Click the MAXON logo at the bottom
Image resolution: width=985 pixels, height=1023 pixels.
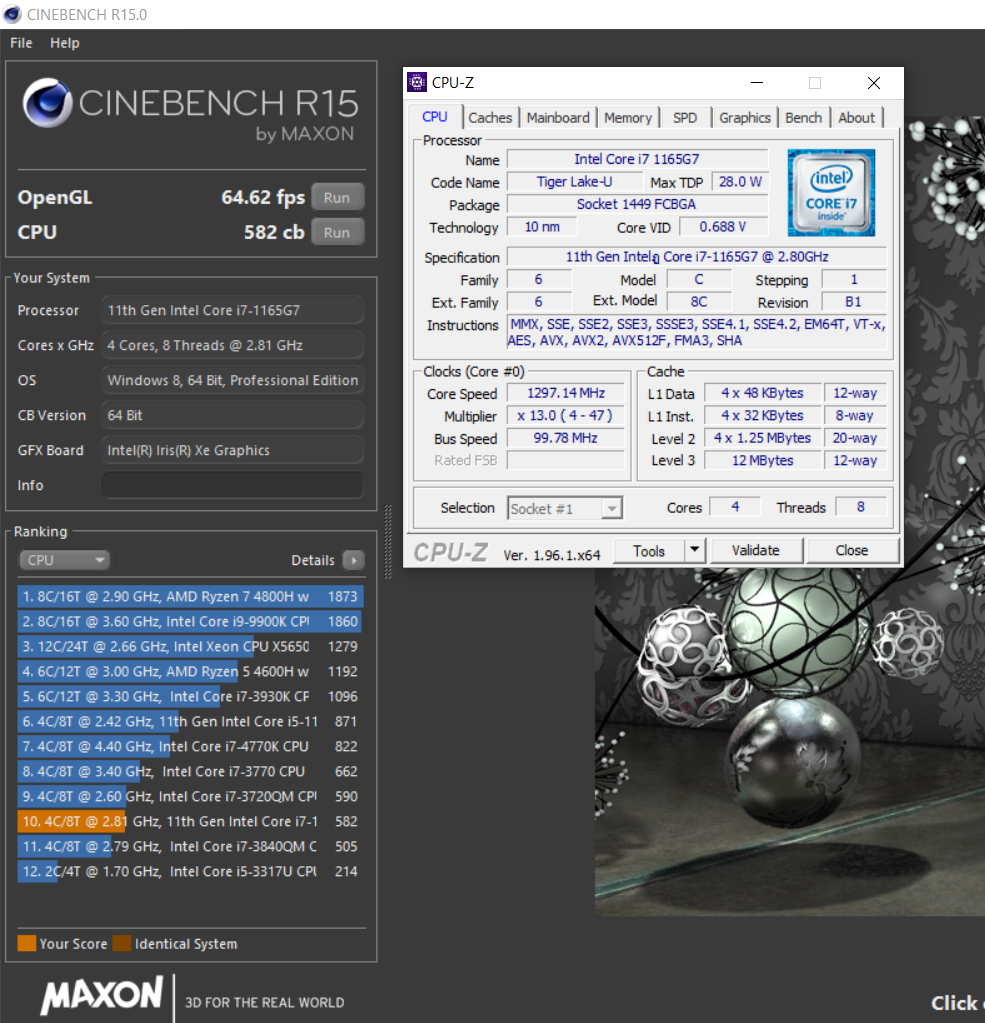102,995
